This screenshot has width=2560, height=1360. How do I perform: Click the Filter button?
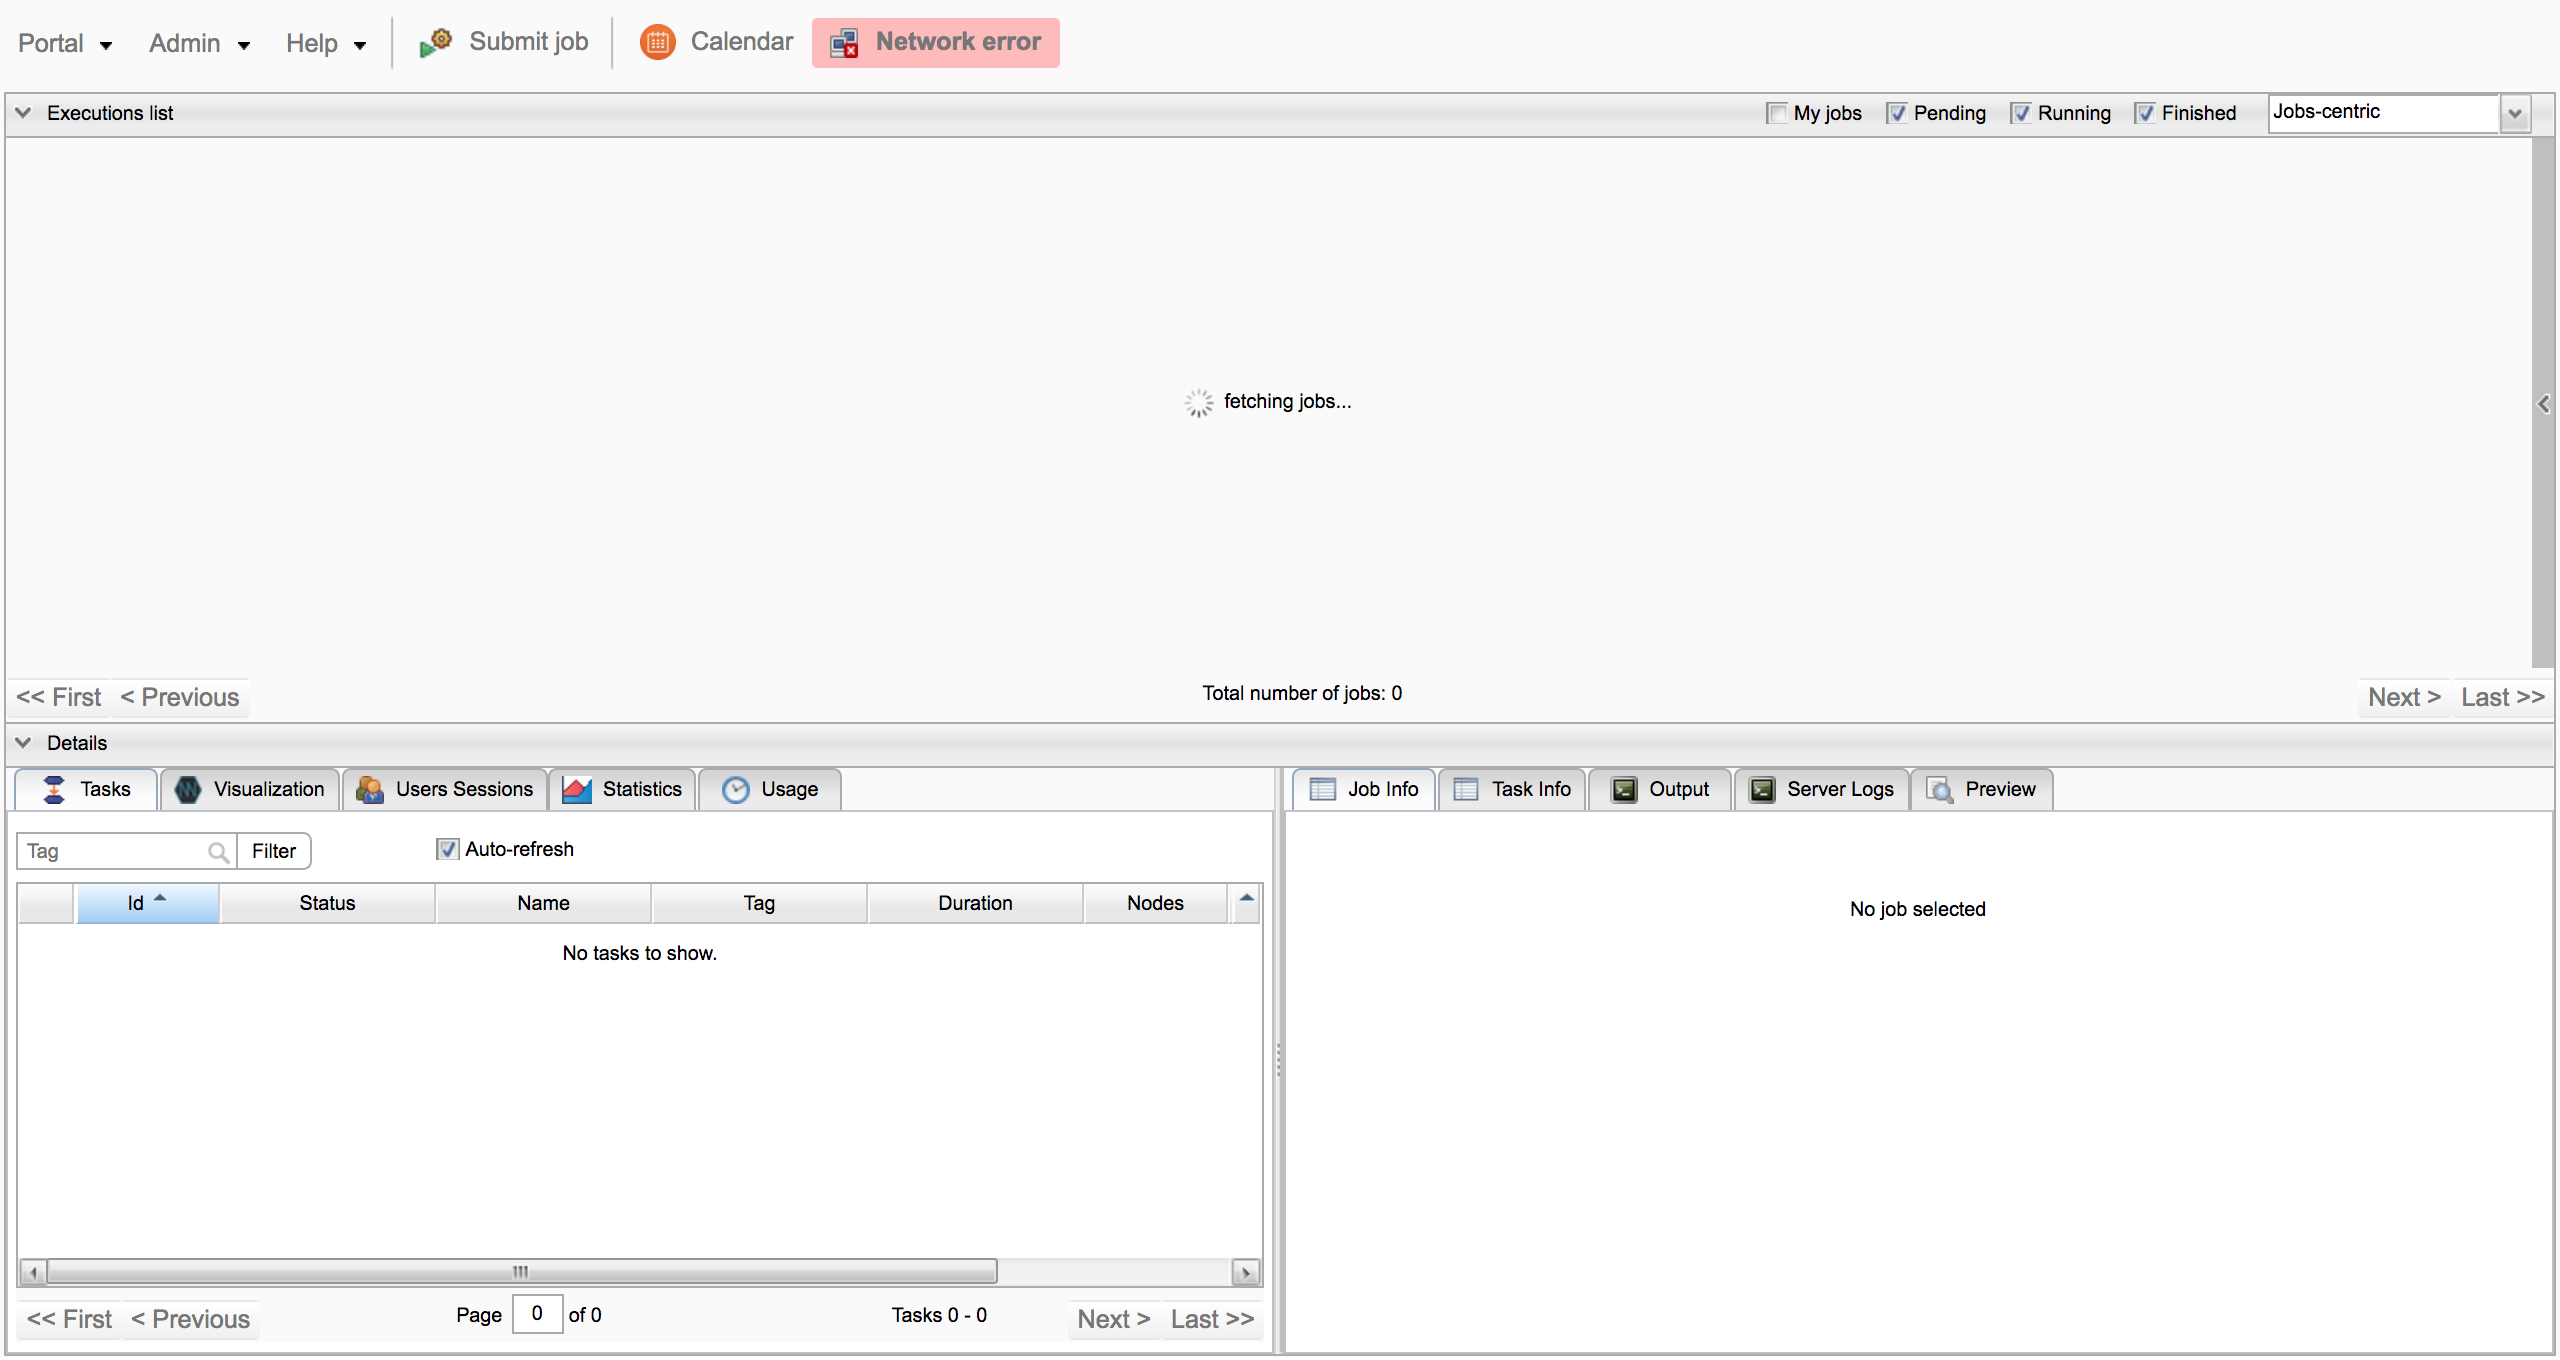click(274, 851)
